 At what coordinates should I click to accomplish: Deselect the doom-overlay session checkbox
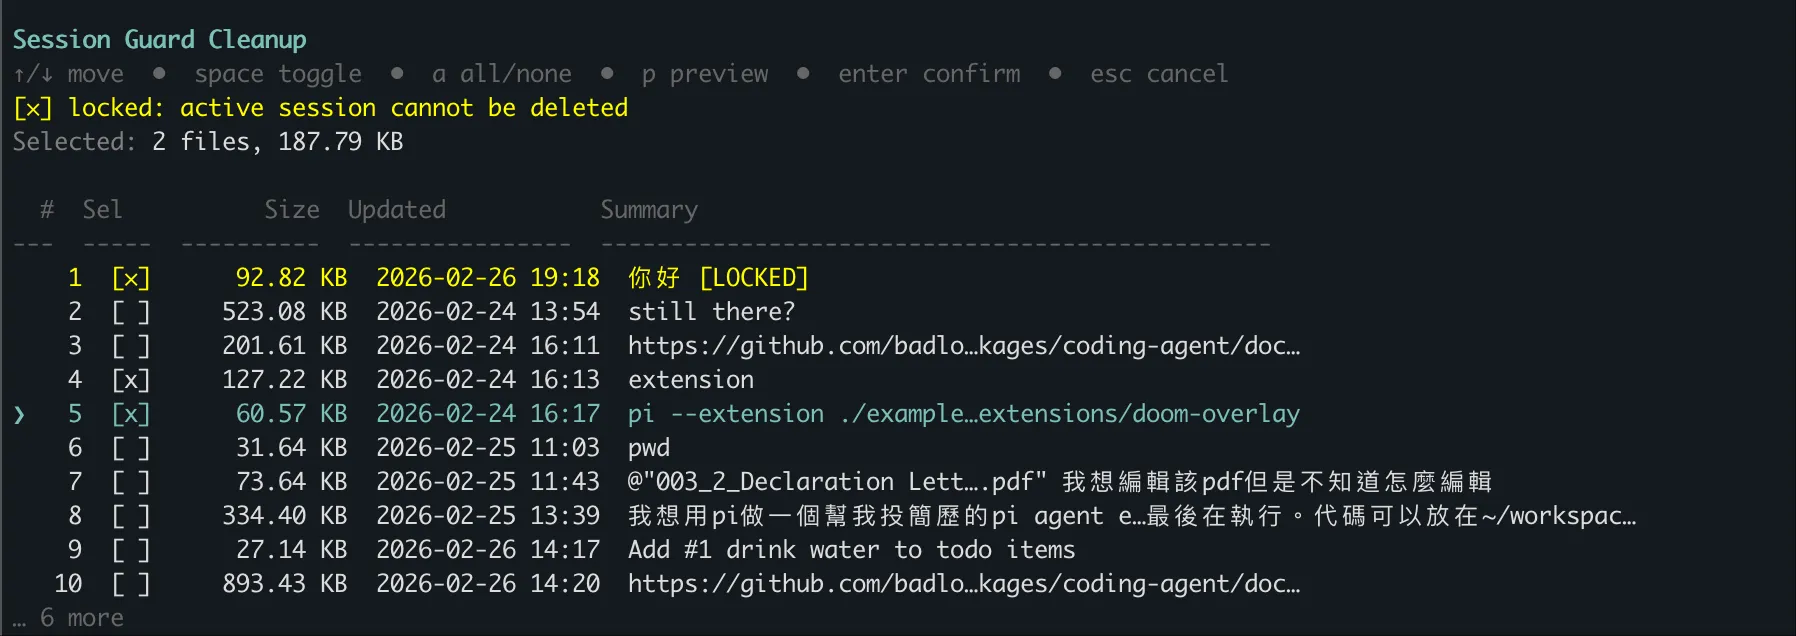(x=130, y=414)
